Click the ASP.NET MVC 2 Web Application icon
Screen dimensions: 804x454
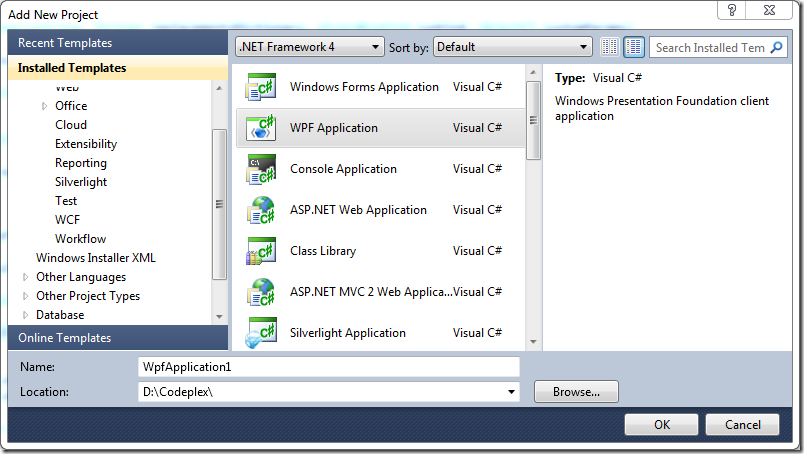(261, 292)
